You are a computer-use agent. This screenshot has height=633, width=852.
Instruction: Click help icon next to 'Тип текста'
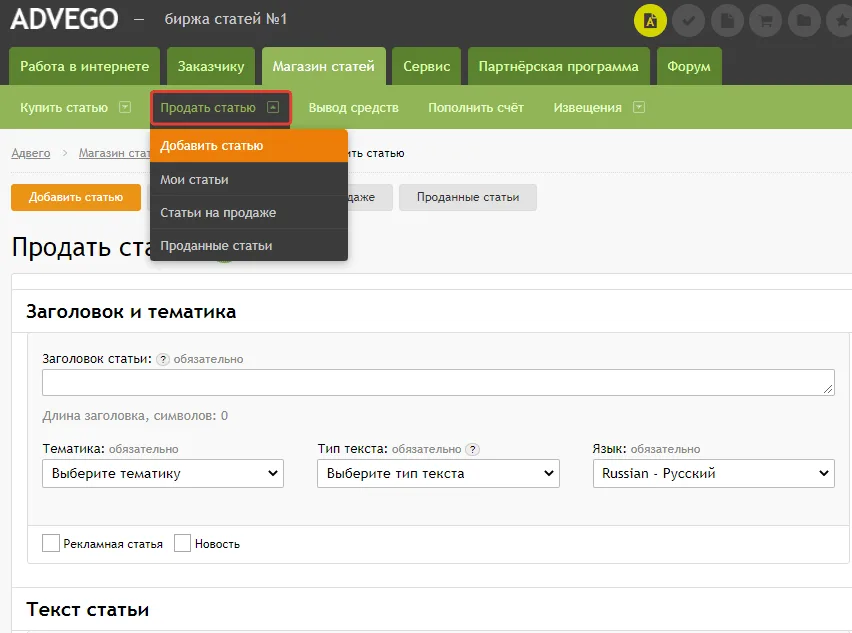click(x=473, y=449)
